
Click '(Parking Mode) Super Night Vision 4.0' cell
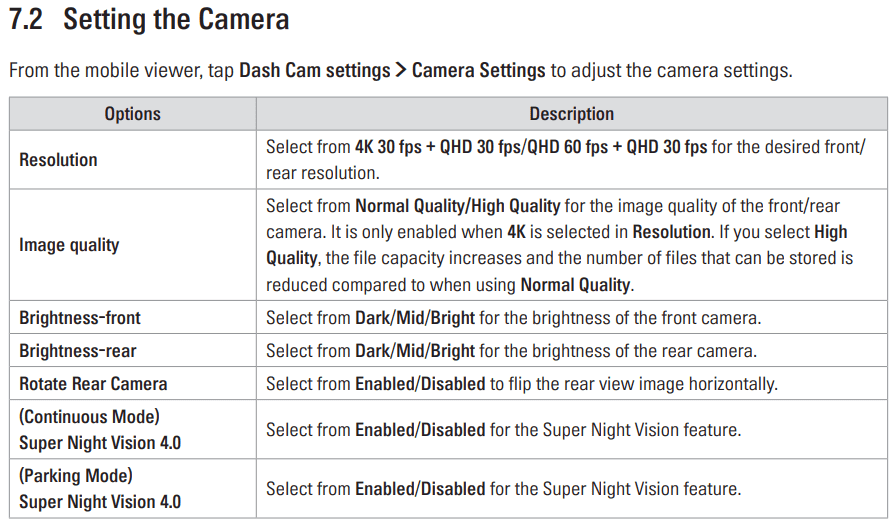132,489
